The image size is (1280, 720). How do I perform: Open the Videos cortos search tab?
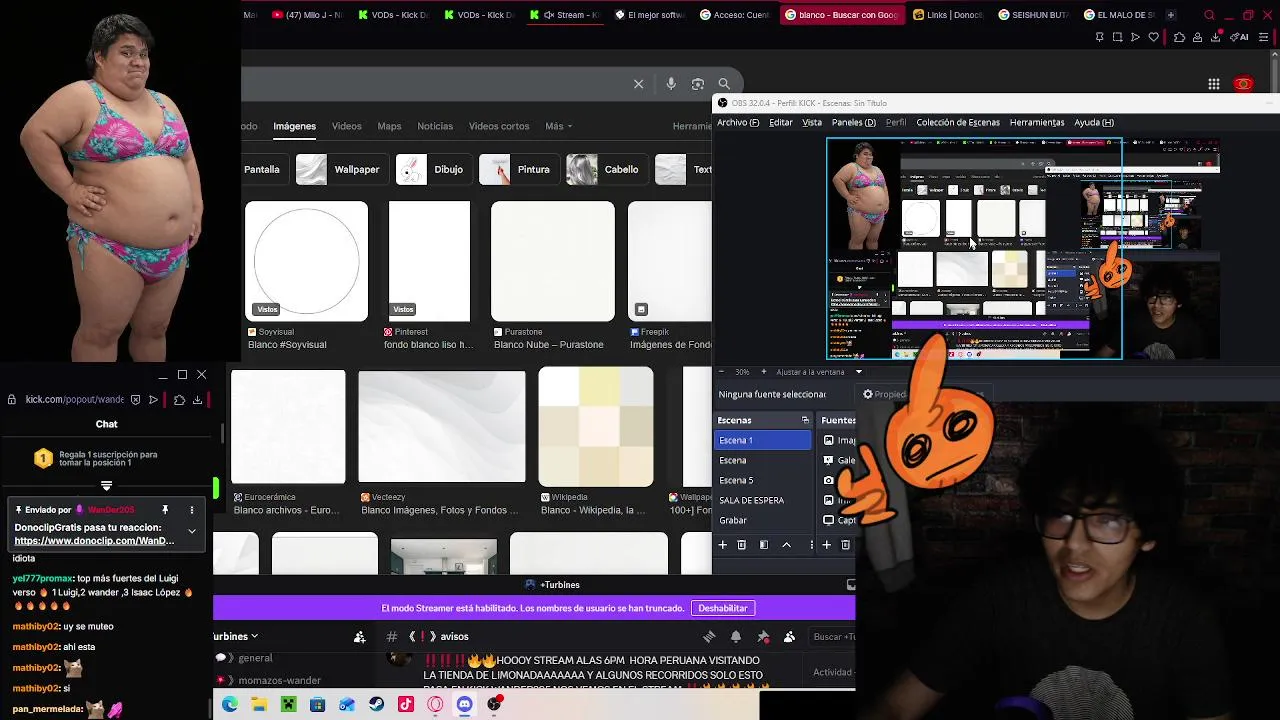point(499,126)
